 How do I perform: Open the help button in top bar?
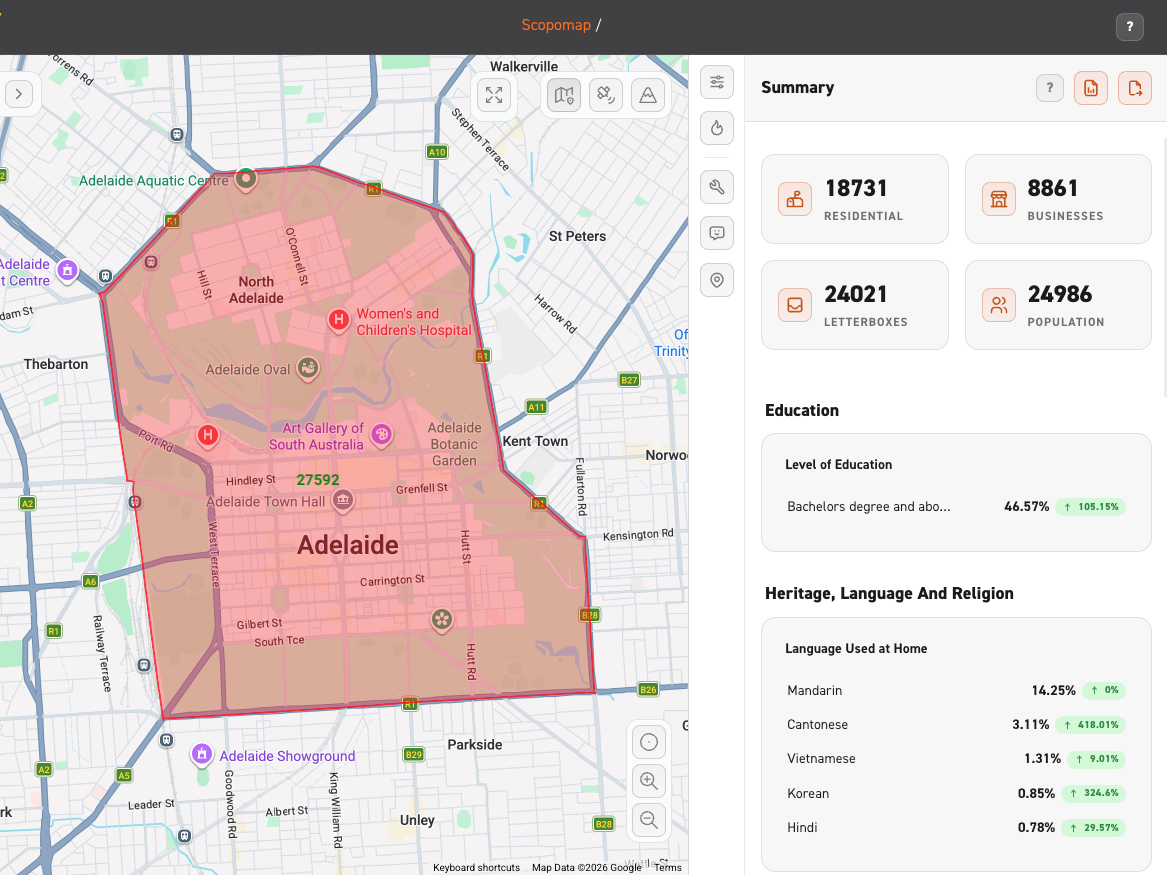pyautogui.click(x=1129, y=27)
